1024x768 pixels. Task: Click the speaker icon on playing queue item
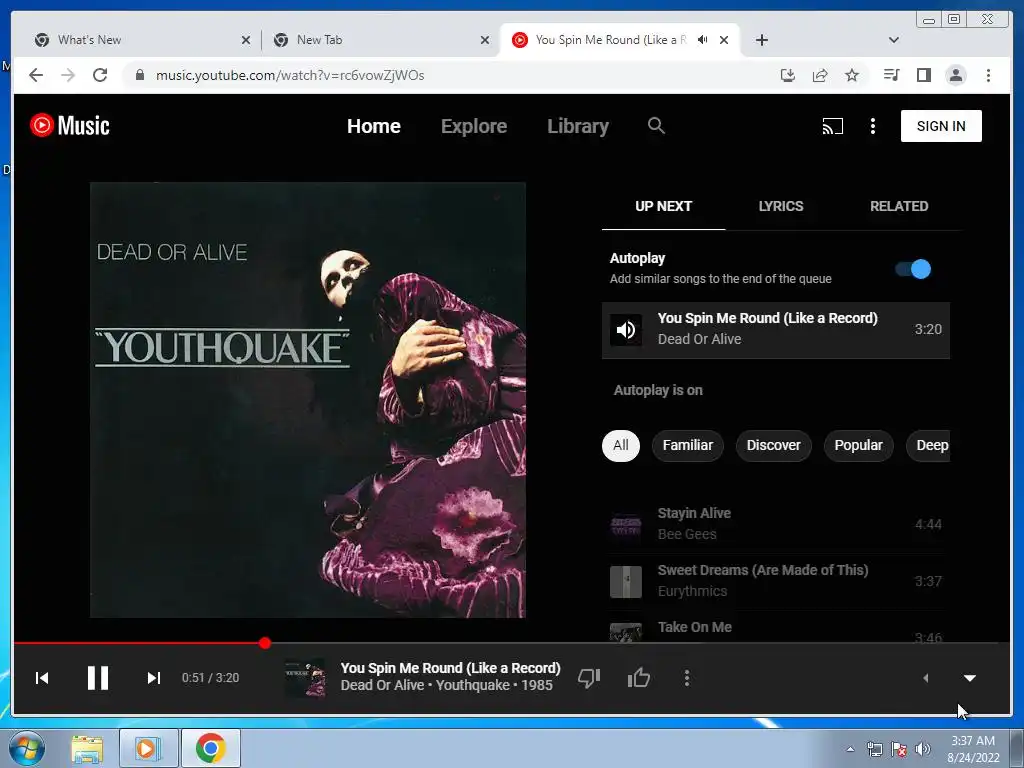[x=626, y=330]
